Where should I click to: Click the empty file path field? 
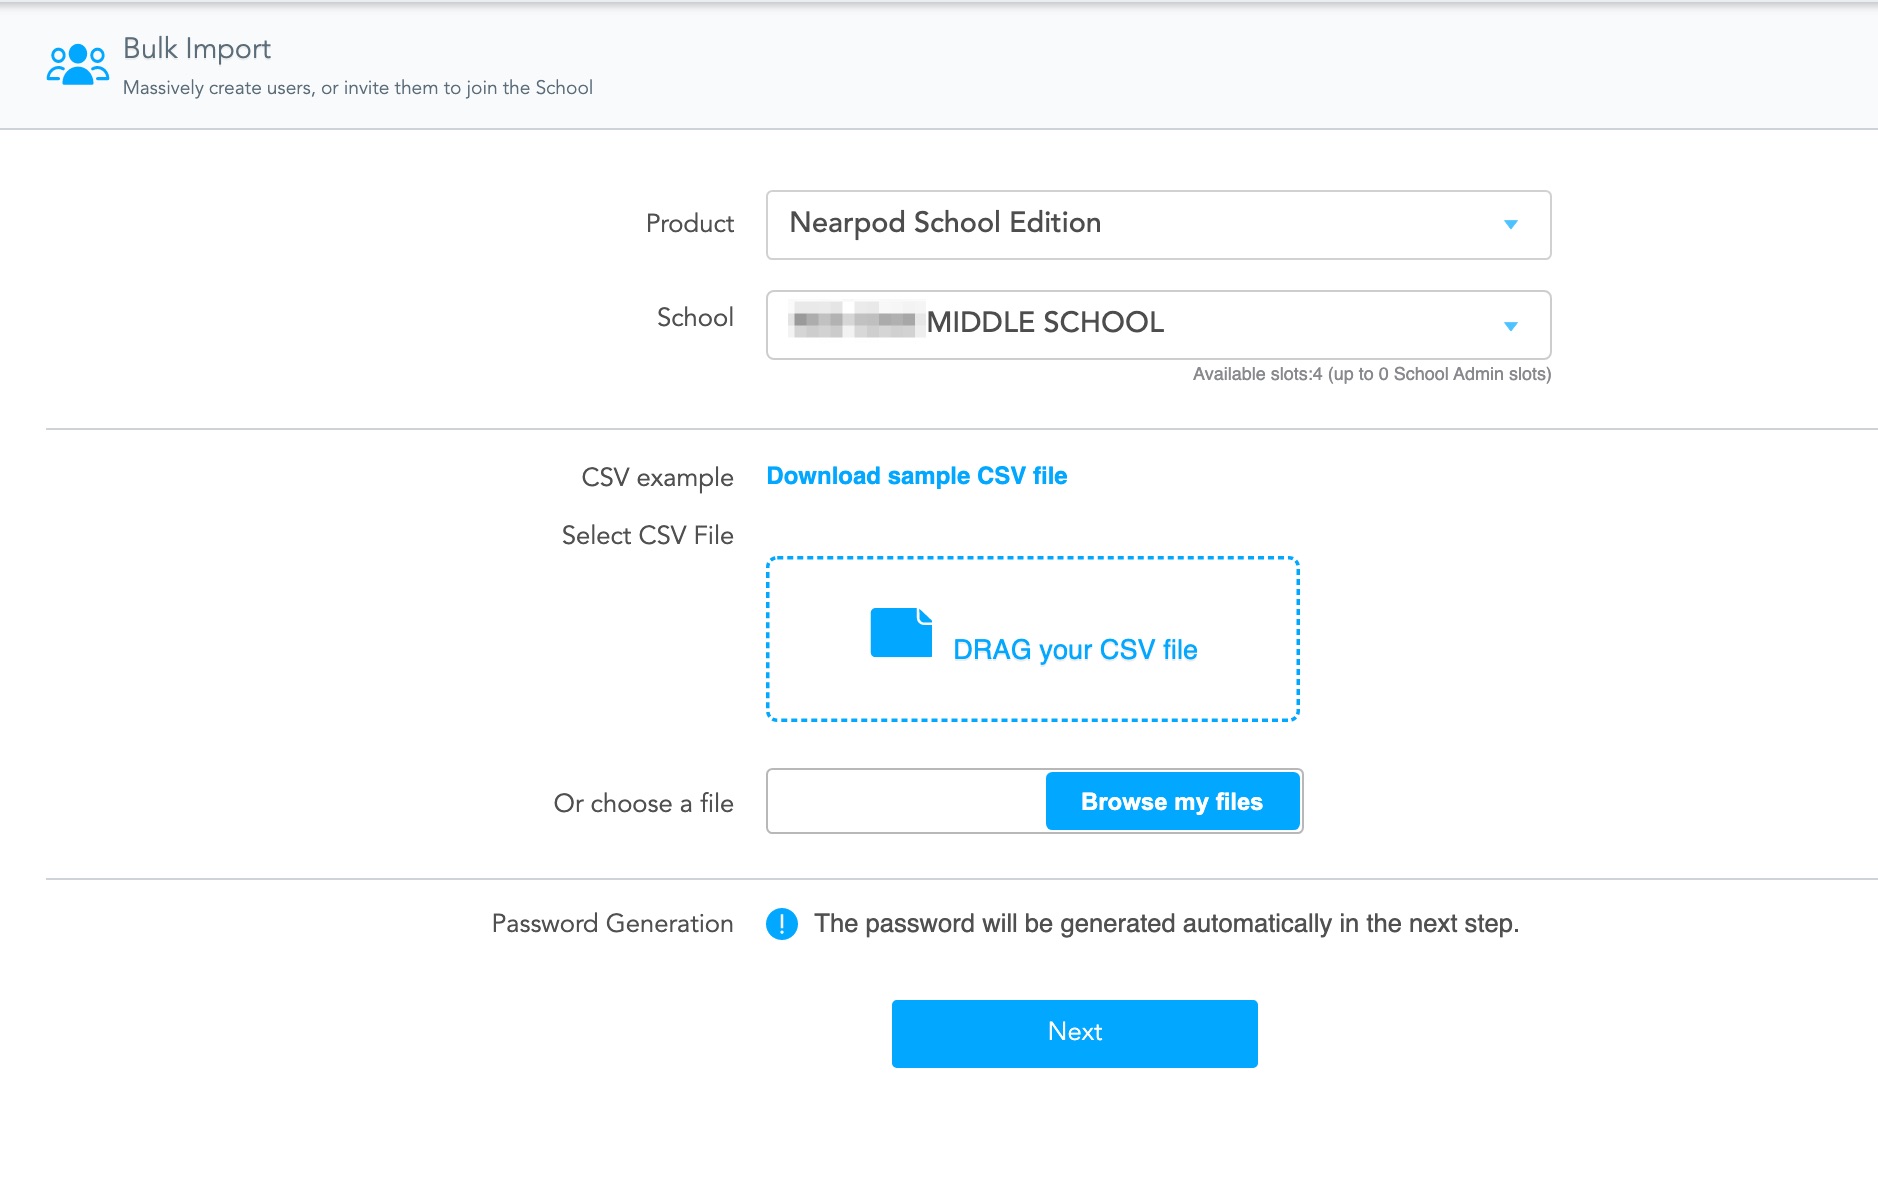[906, 801]
